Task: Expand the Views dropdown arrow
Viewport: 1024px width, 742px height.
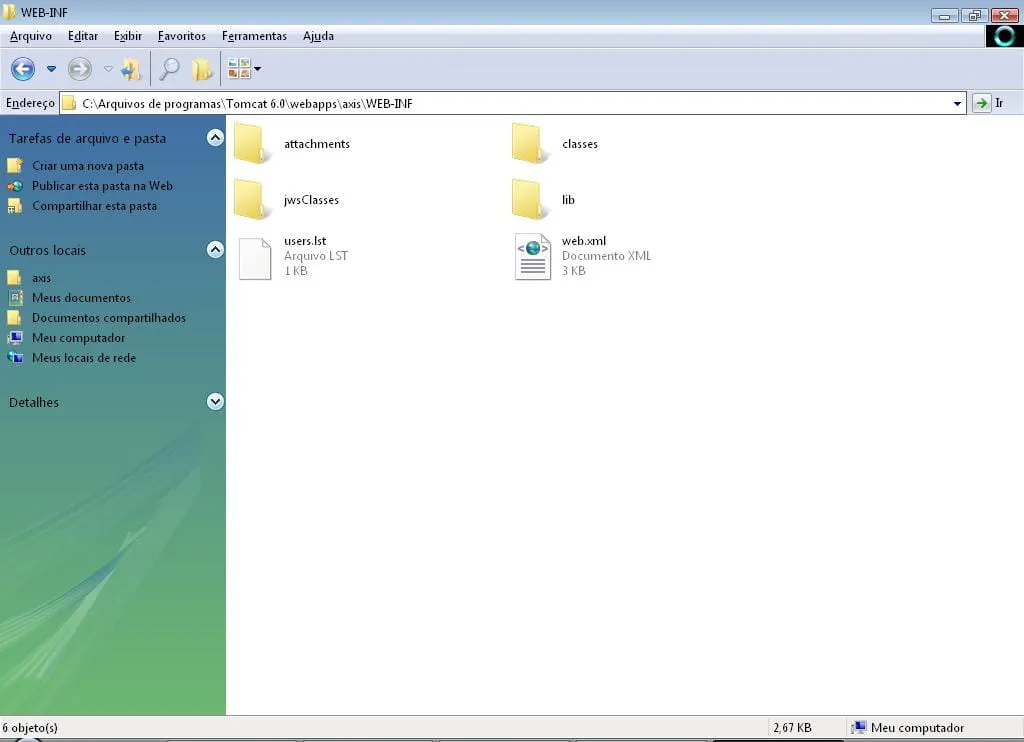Action: (x=257, y=69)
